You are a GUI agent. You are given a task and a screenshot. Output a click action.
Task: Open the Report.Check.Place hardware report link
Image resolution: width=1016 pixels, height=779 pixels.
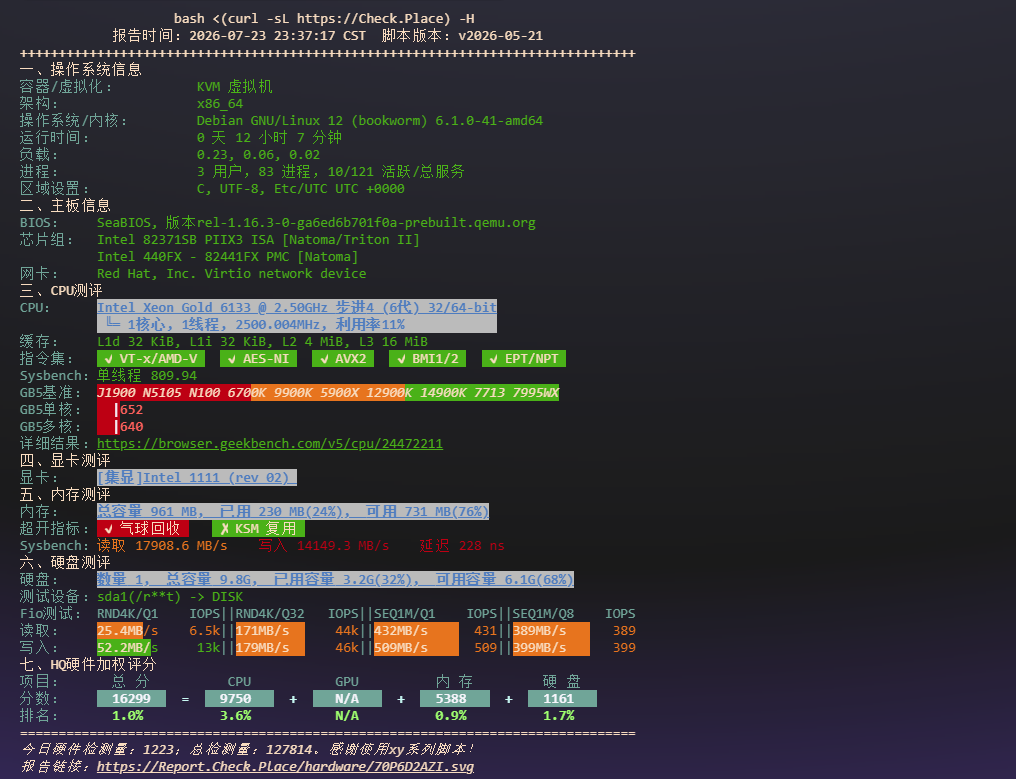coord(285,767)
